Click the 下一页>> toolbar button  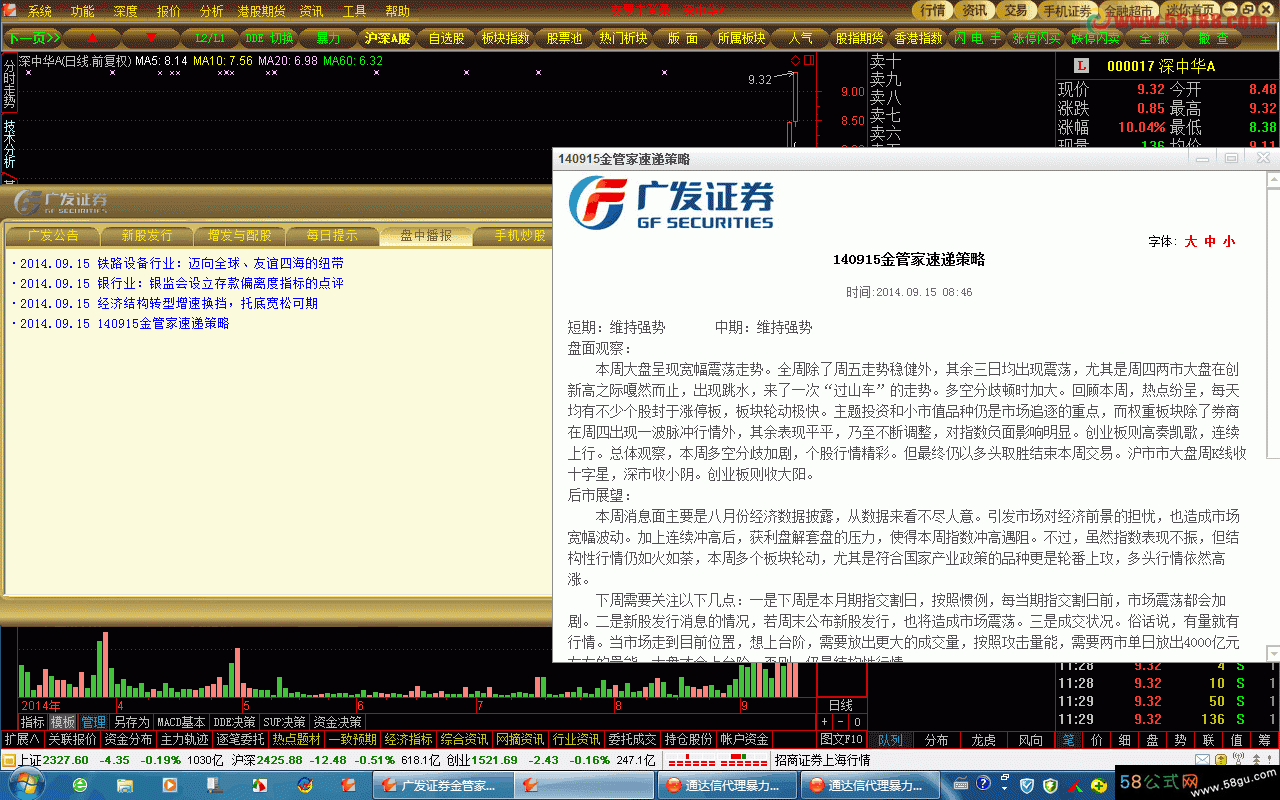tap(33, 38)
